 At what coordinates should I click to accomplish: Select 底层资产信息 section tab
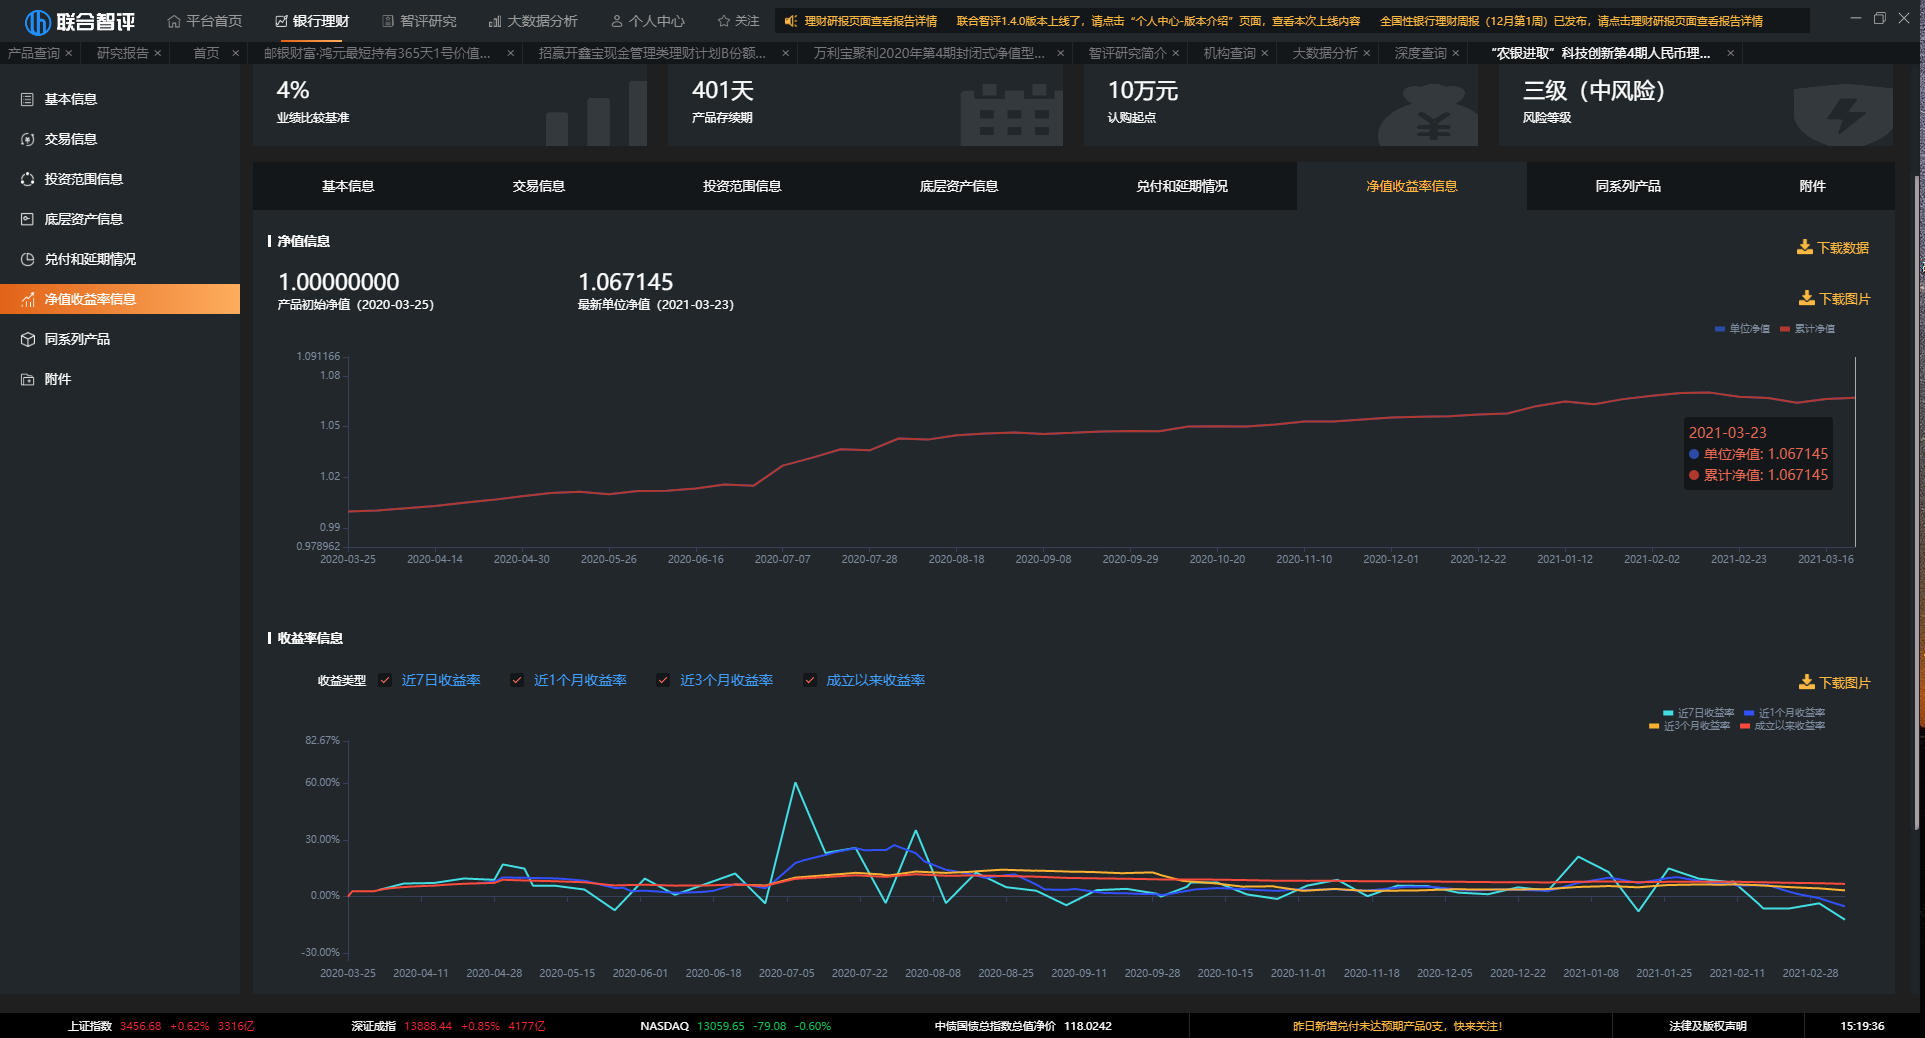[959, 186]
